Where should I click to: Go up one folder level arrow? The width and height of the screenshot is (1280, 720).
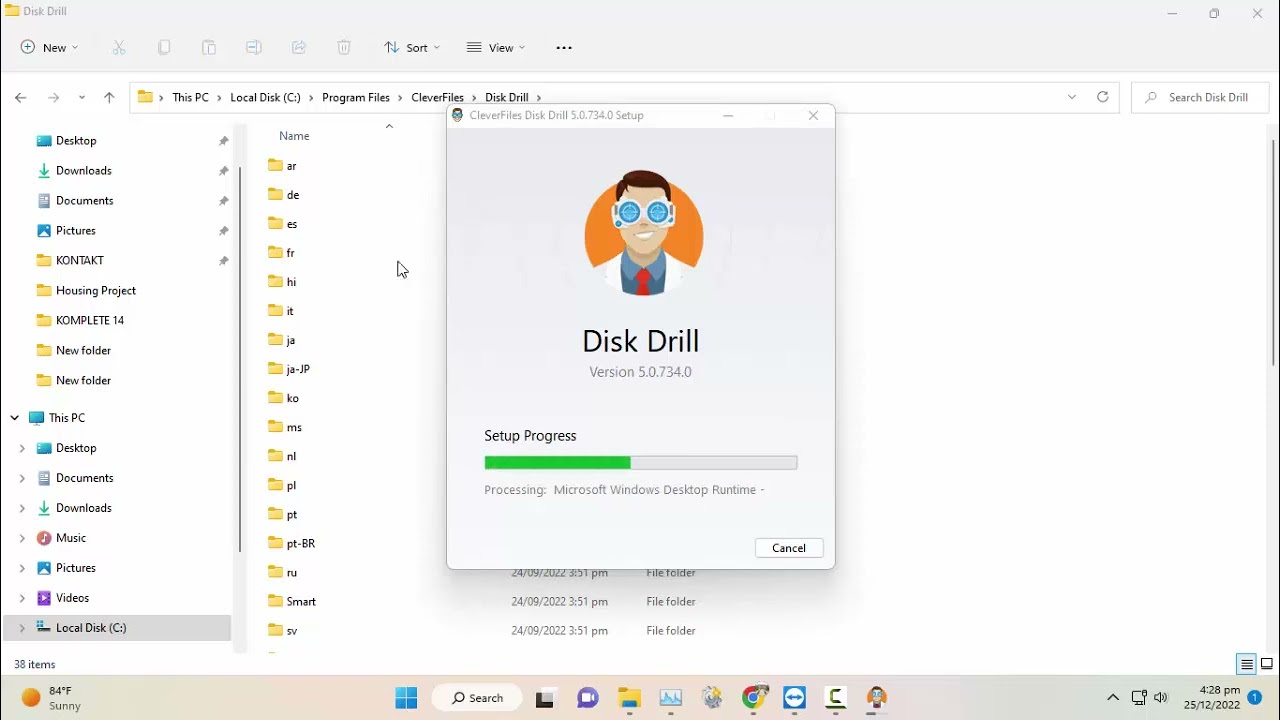[109, 97]
